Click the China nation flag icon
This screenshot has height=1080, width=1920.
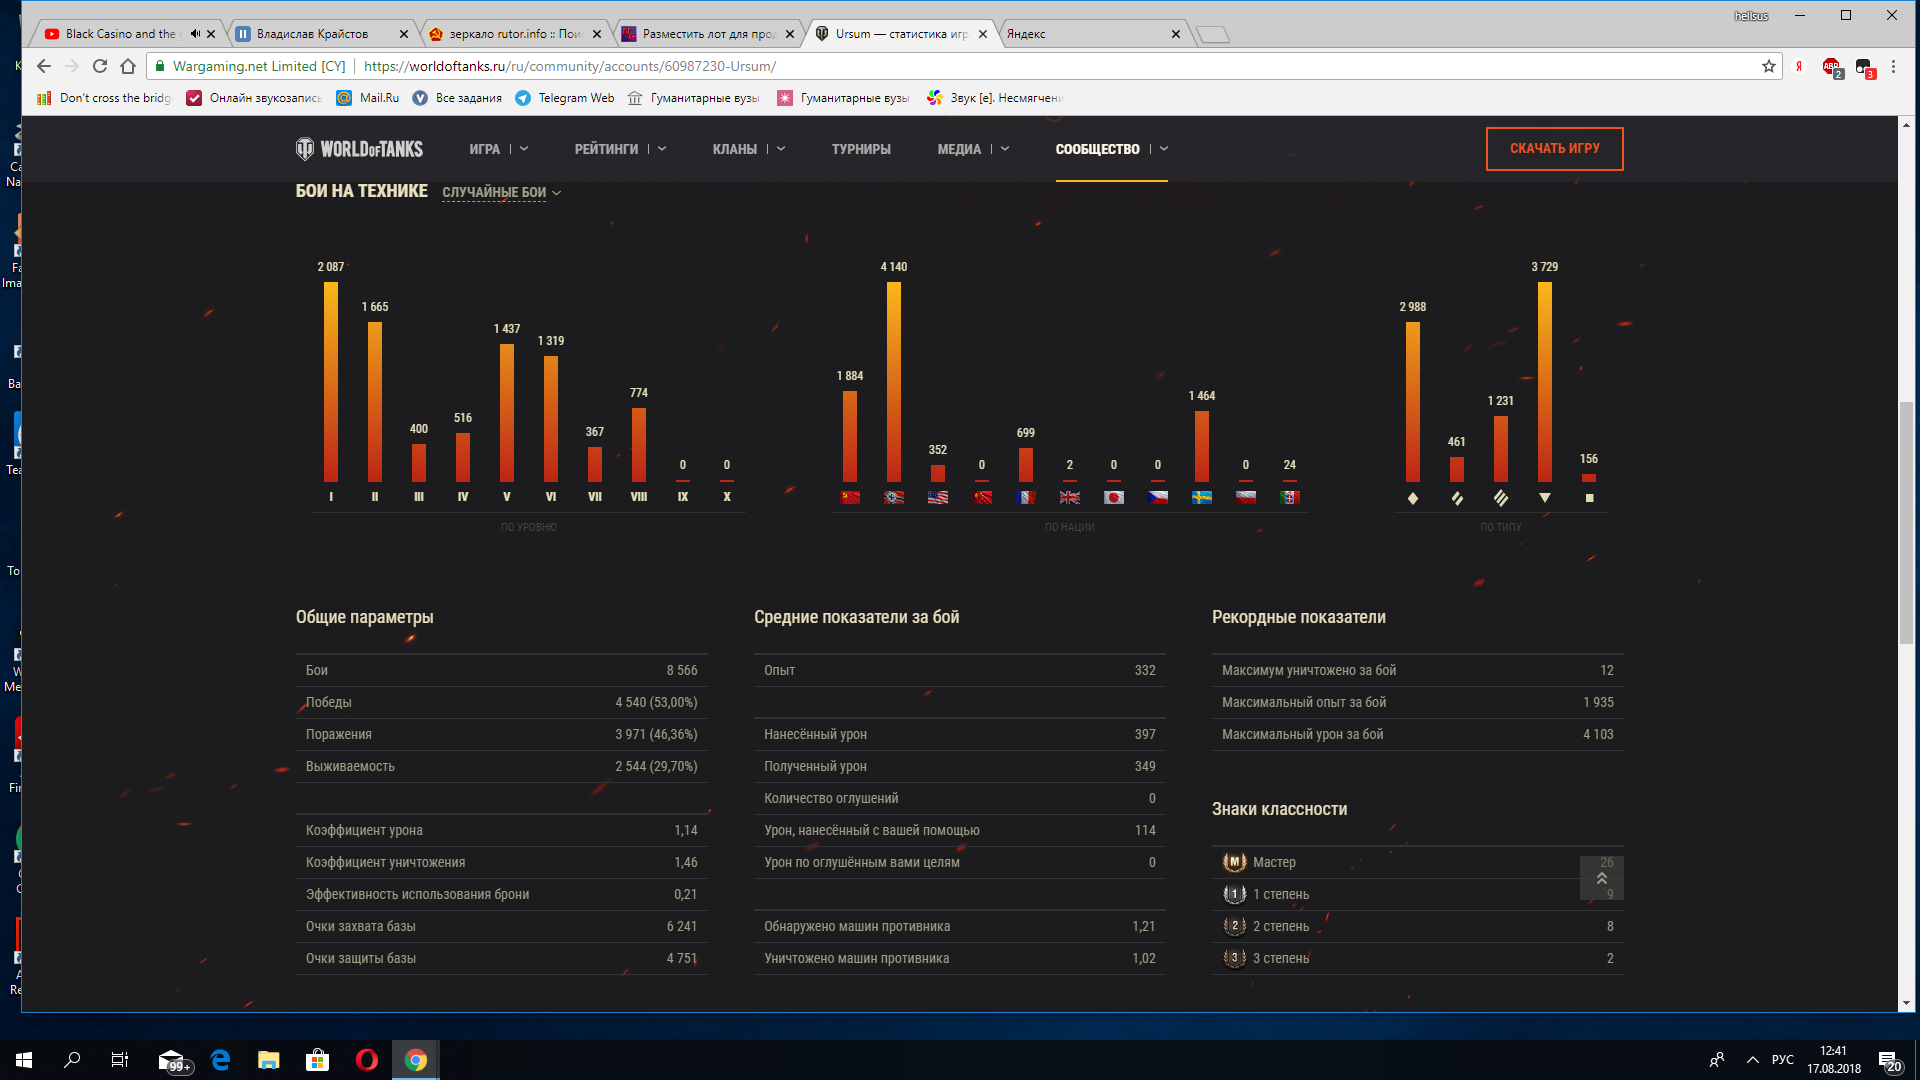982,497
